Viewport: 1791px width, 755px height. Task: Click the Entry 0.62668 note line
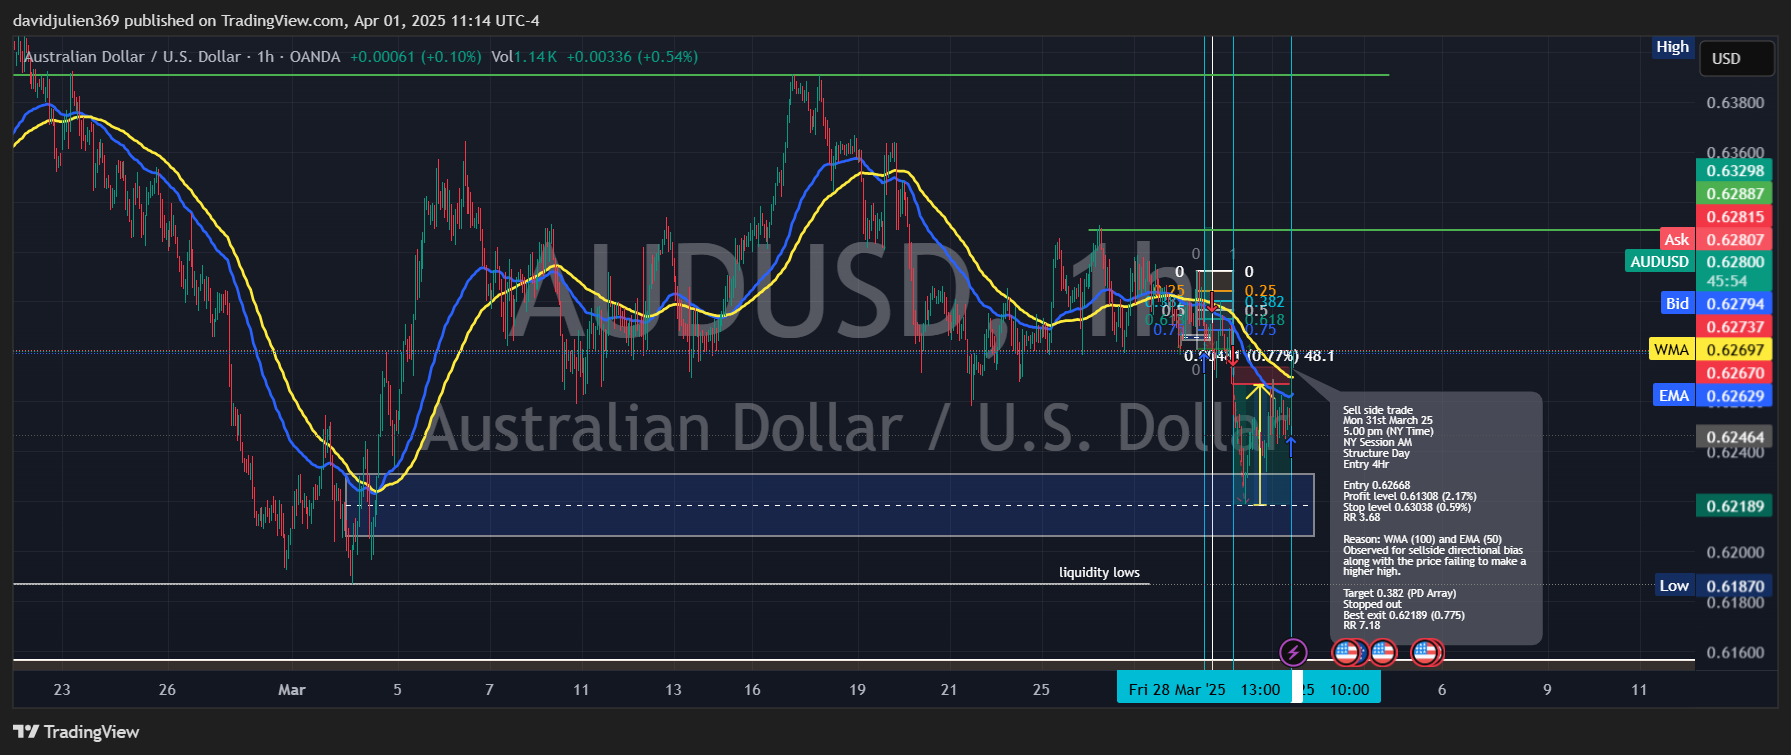1377,485
